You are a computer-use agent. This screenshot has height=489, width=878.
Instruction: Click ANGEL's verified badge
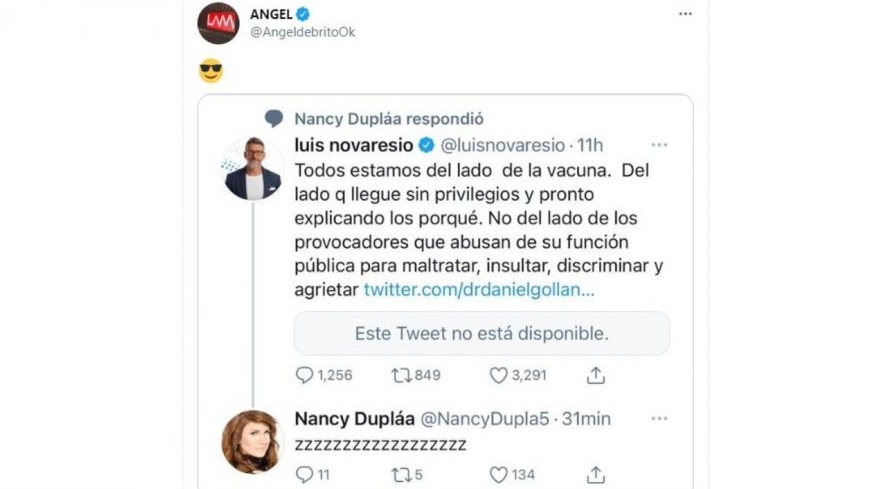[x=303, y=14]
